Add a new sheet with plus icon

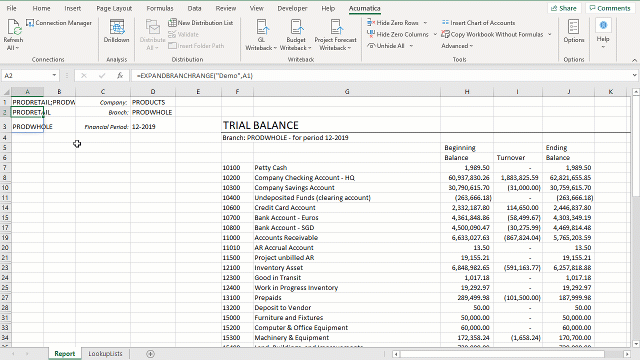tap(151, 354)
